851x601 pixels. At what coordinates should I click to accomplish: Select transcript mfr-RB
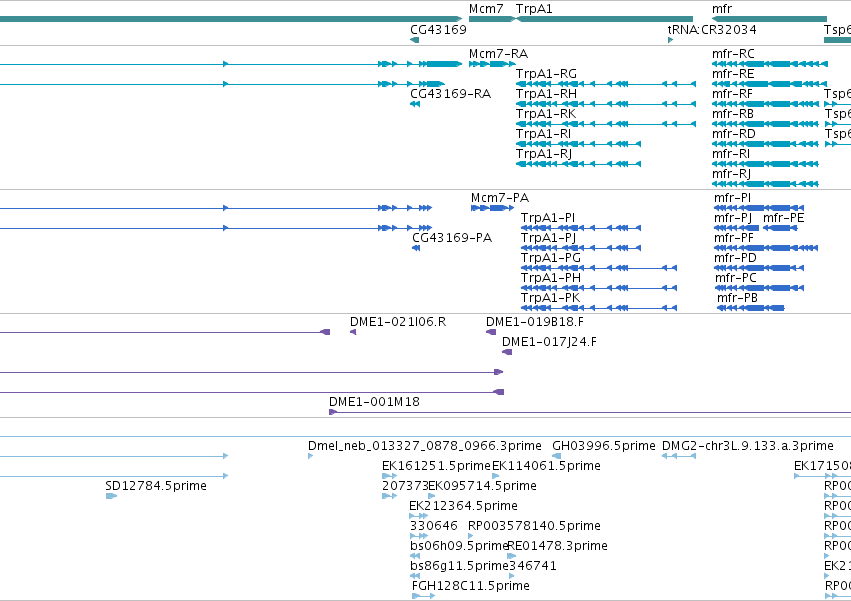pyautogui.click(x=733, y=114)
